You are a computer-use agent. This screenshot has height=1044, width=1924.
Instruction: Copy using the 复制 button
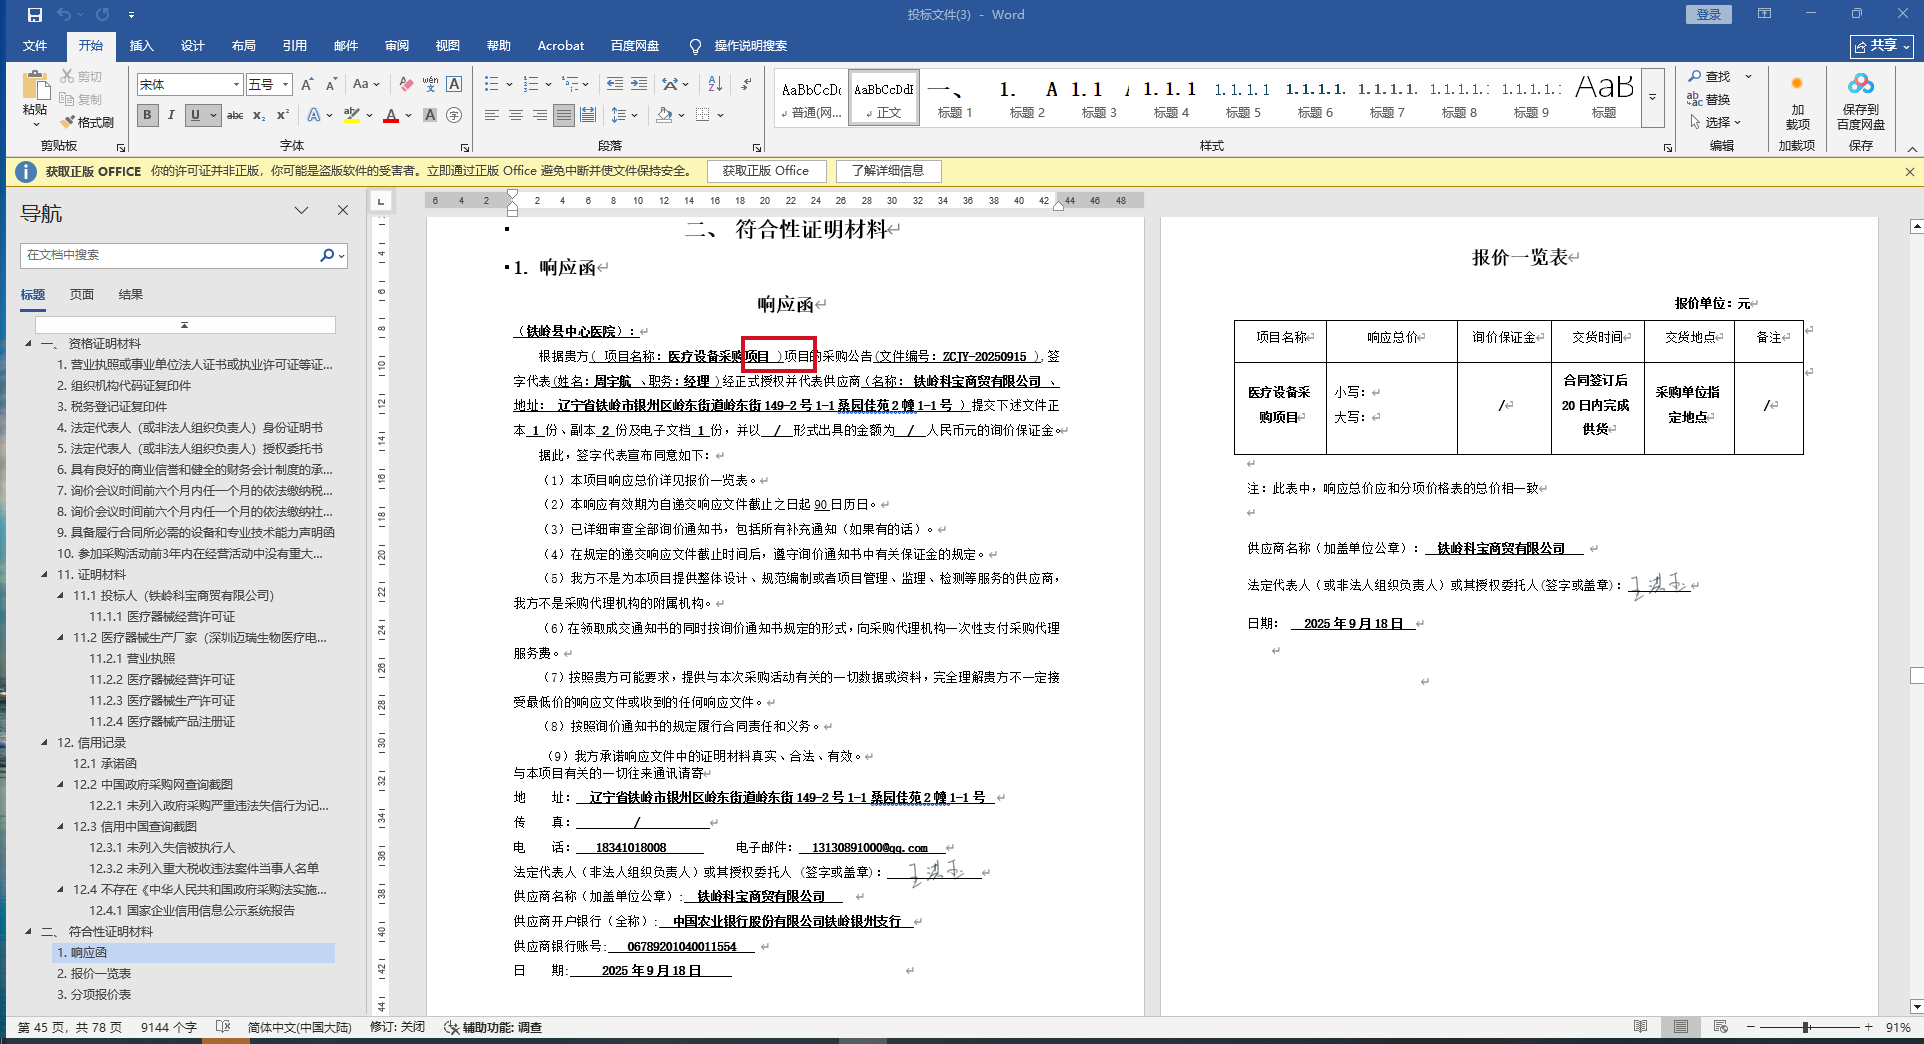81,99
